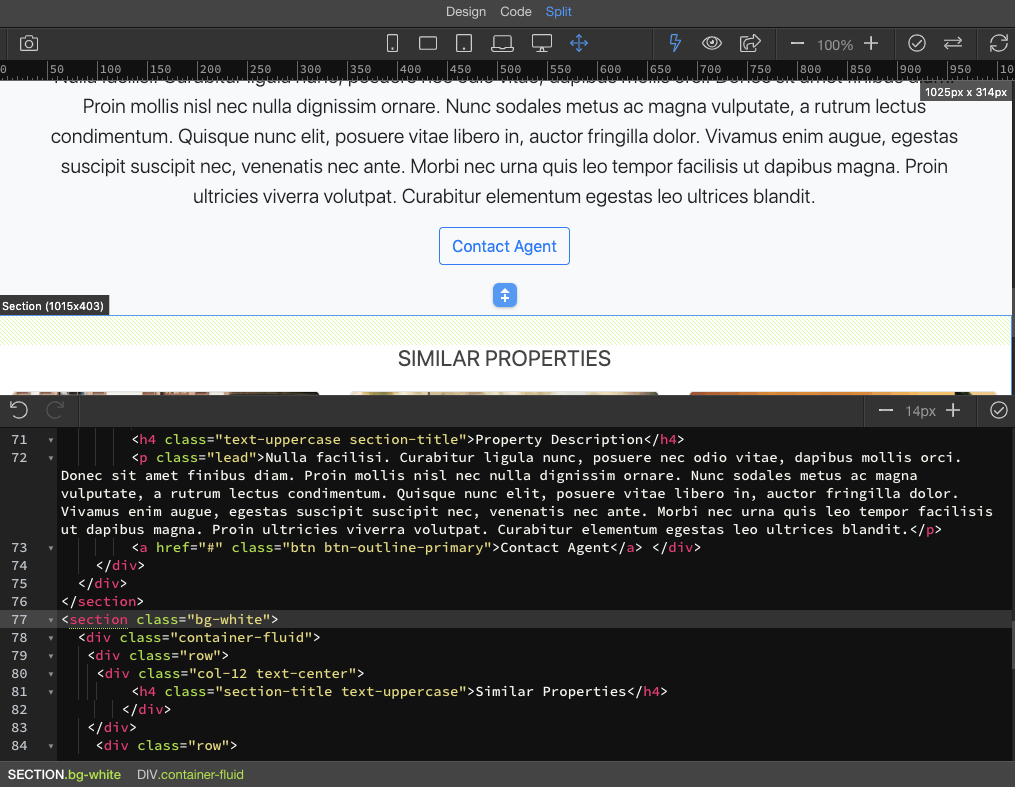Refresh the page preview
1015x787 pixels.
tap(998, 43)
